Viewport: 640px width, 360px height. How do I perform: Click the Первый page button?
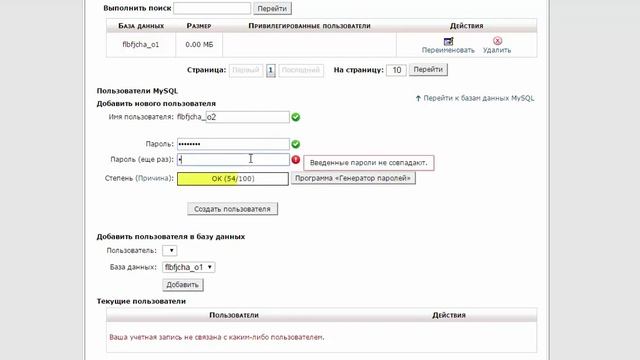pos(246,70)
